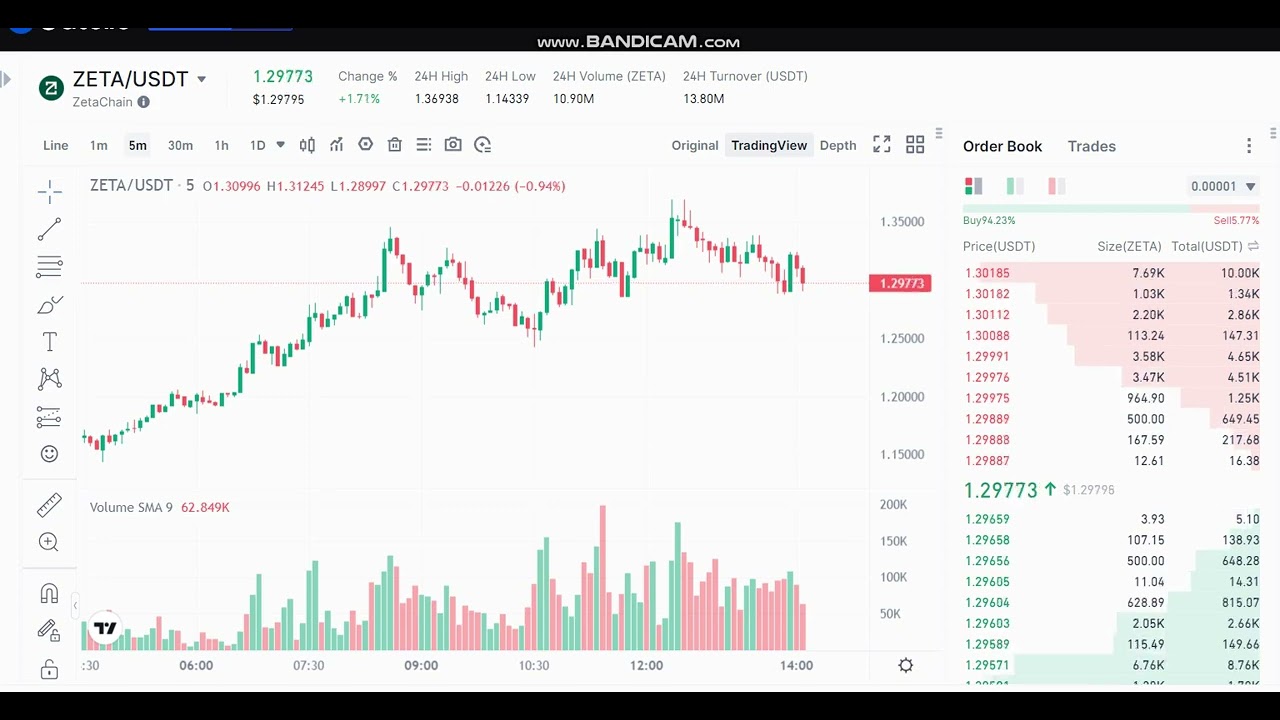
Task: Click the order book panel drag handle
Action: click(x=1273, y=133)
